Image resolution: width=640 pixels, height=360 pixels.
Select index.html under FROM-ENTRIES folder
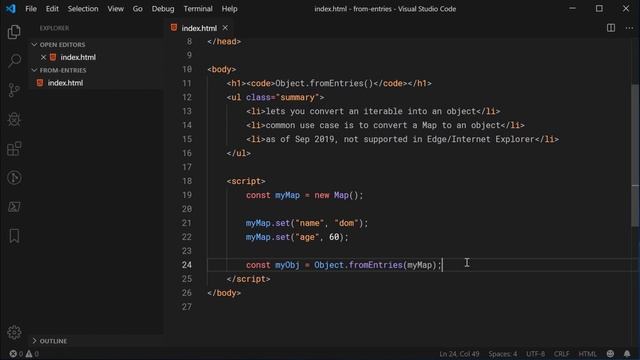[x=65, y=83]
